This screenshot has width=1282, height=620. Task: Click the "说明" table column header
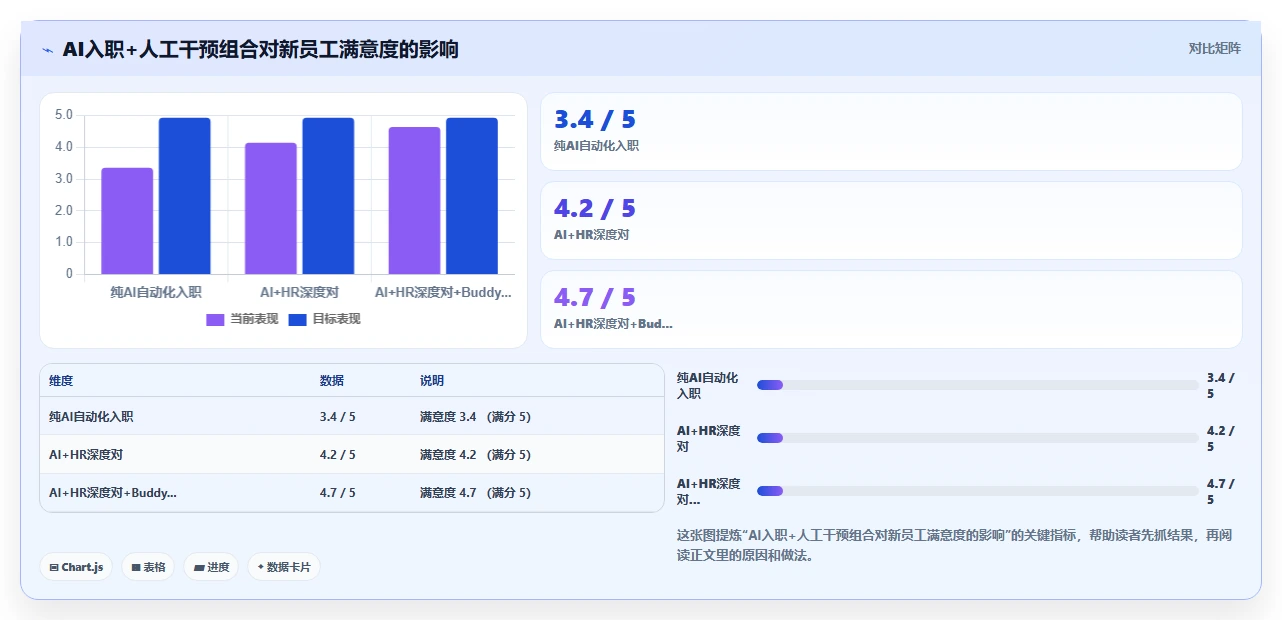432,381
